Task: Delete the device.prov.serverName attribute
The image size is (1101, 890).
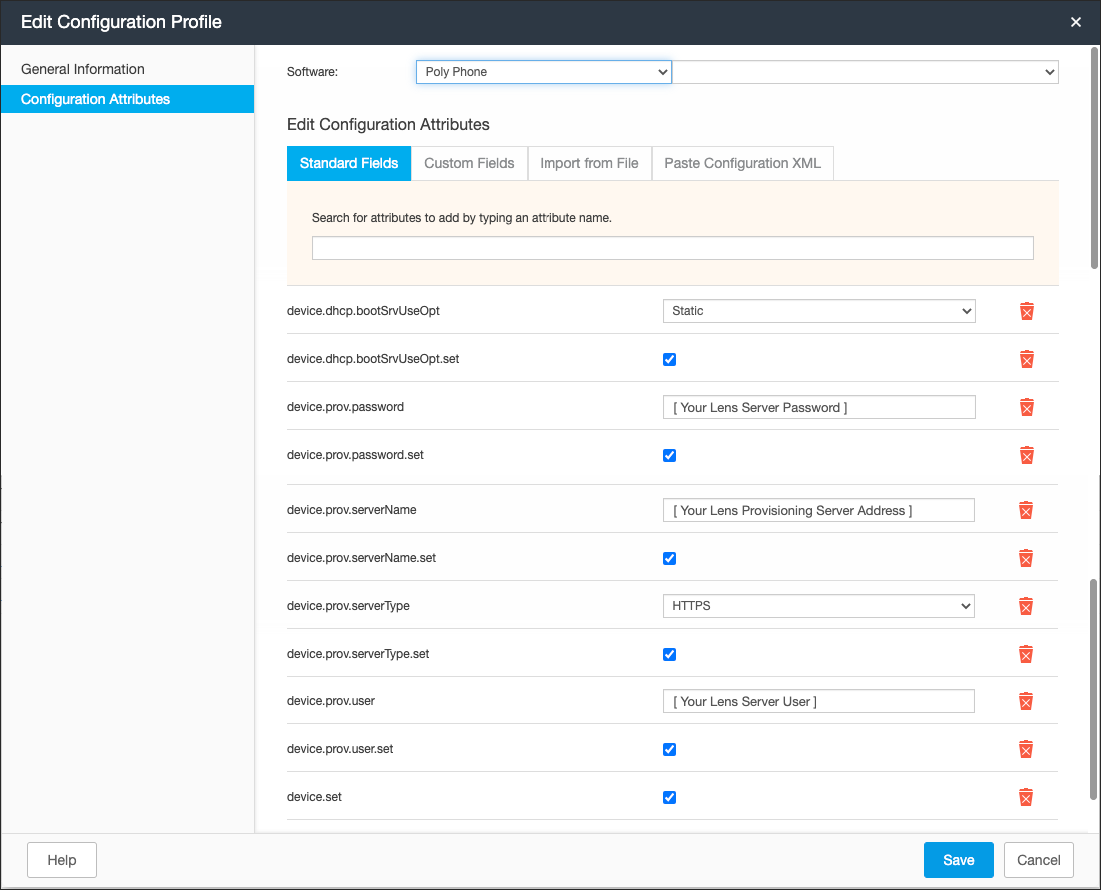Action: click(1026, 510)
